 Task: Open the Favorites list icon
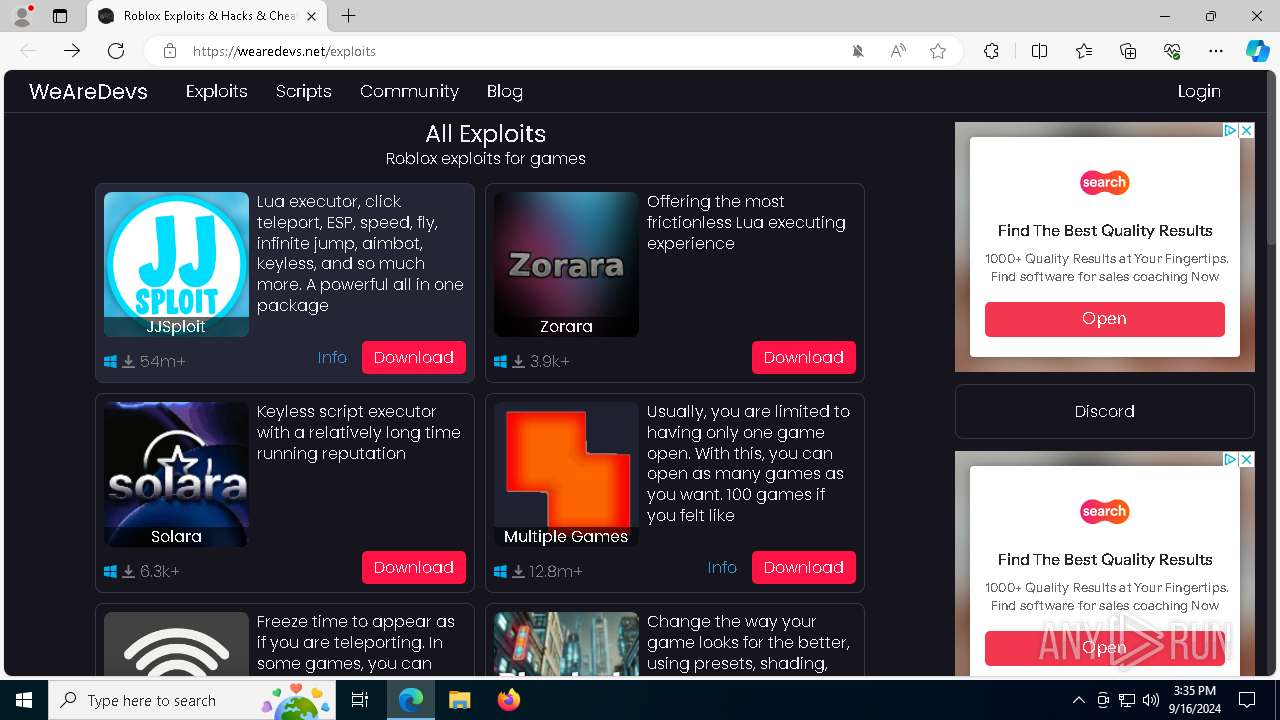1084,51
